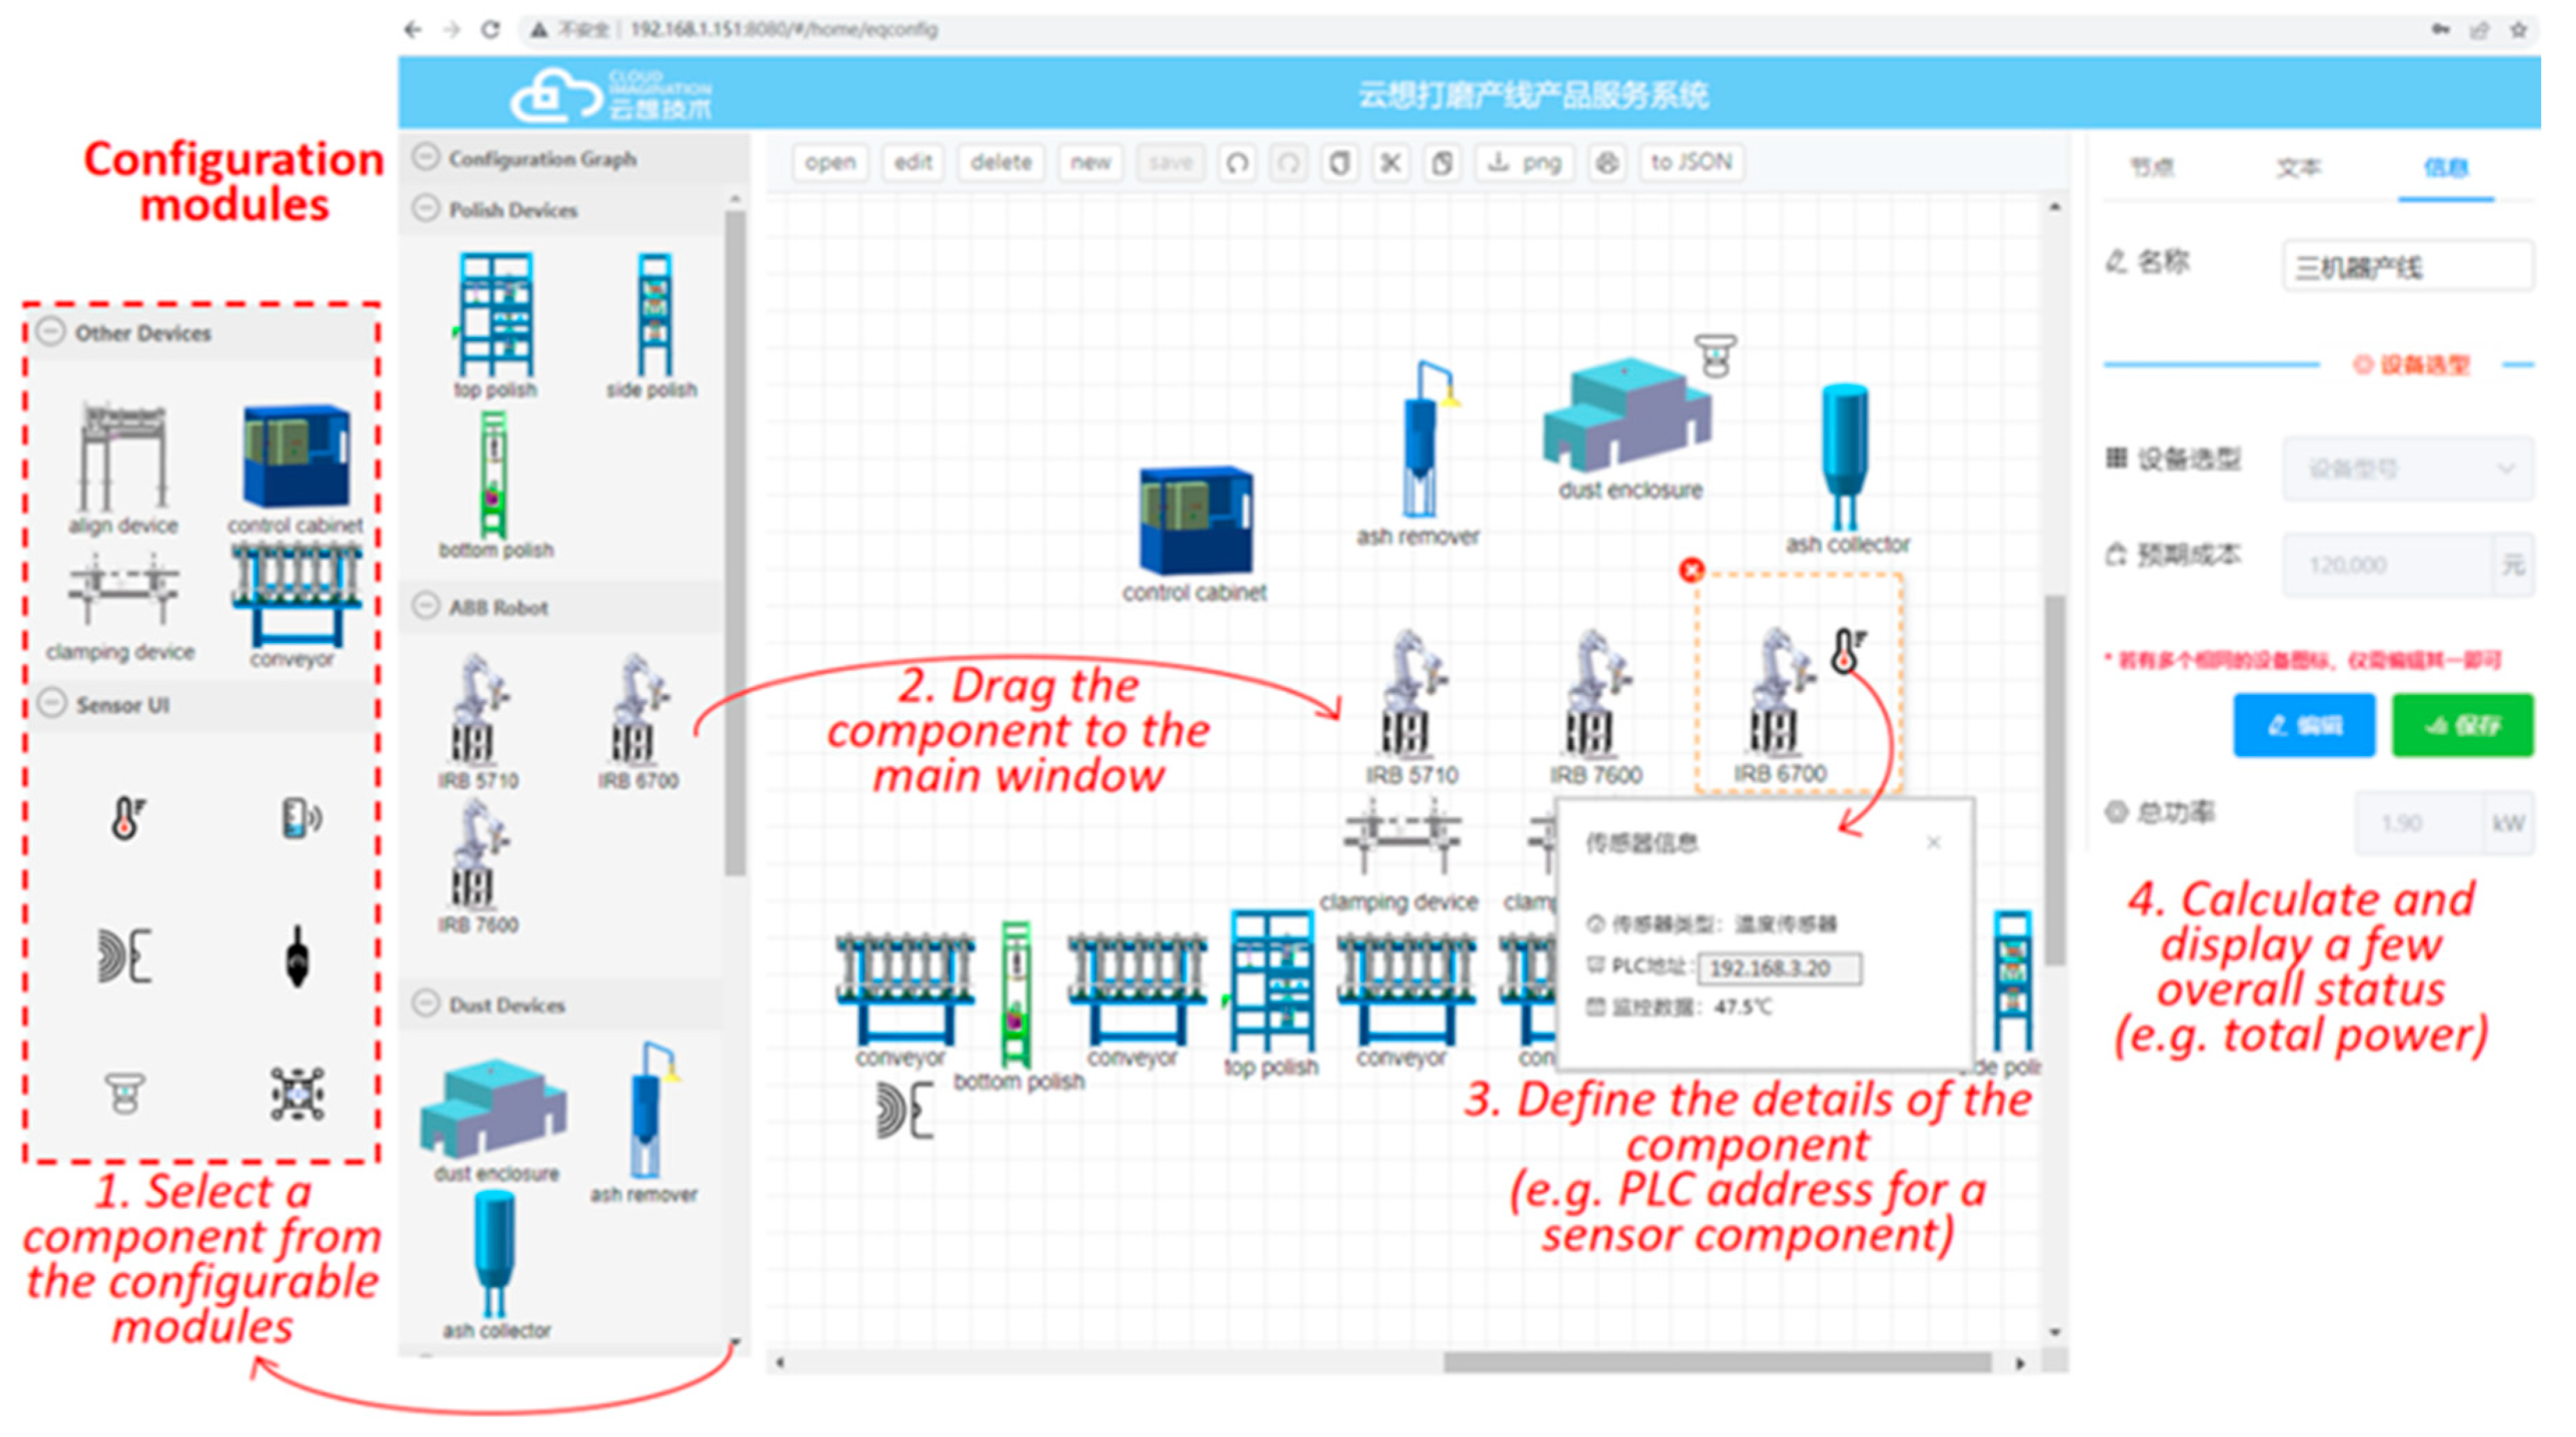Select ash collector in Dust Devices palette
The height and width of the screenshot is (1437, 2576).
(496, 1265)
